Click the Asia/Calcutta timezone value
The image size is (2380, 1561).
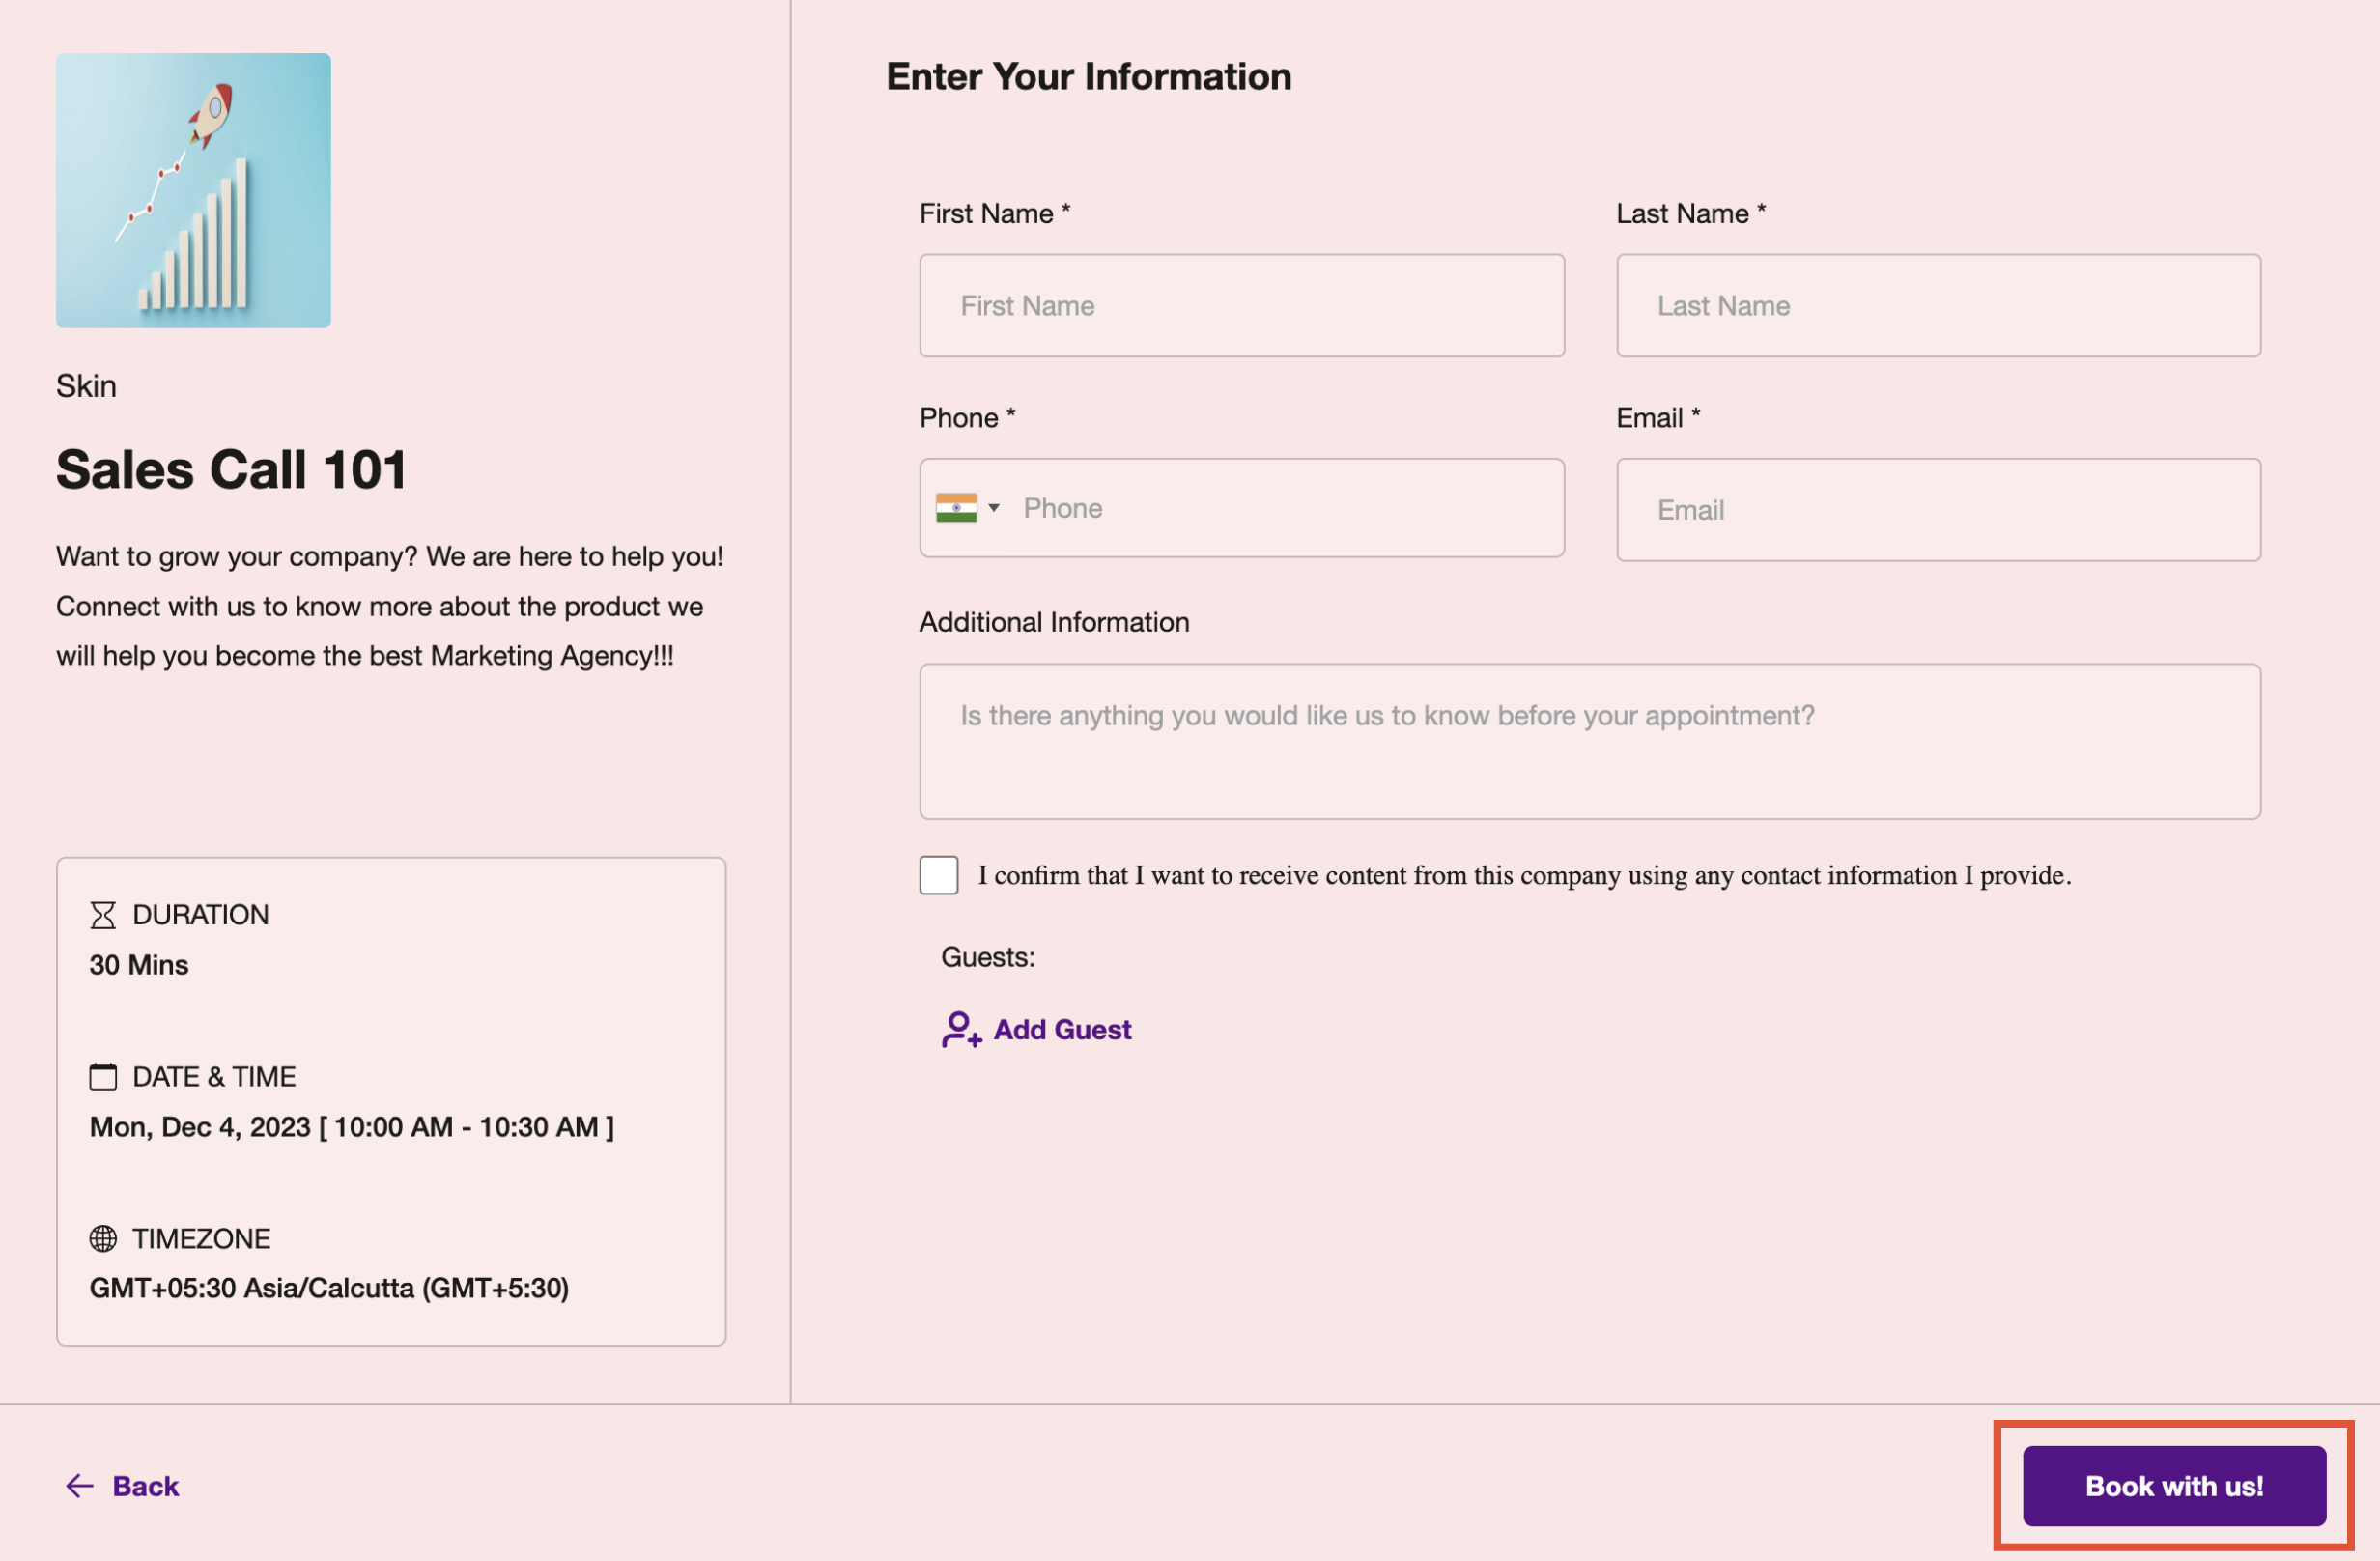329,1288
